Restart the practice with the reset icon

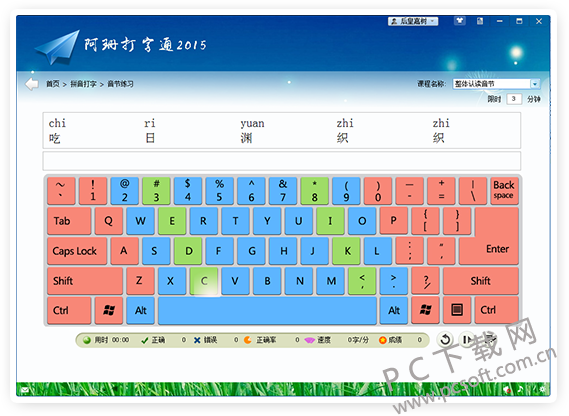(x=445, y=340)
